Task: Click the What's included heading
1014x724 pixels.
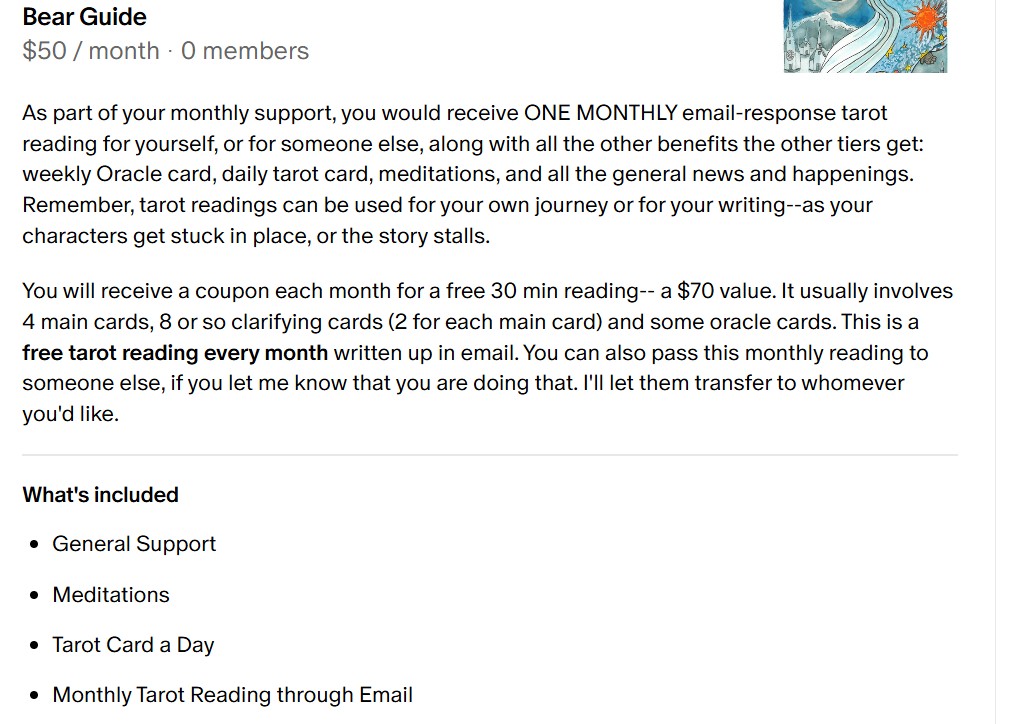Action: (x=100, y=495)
